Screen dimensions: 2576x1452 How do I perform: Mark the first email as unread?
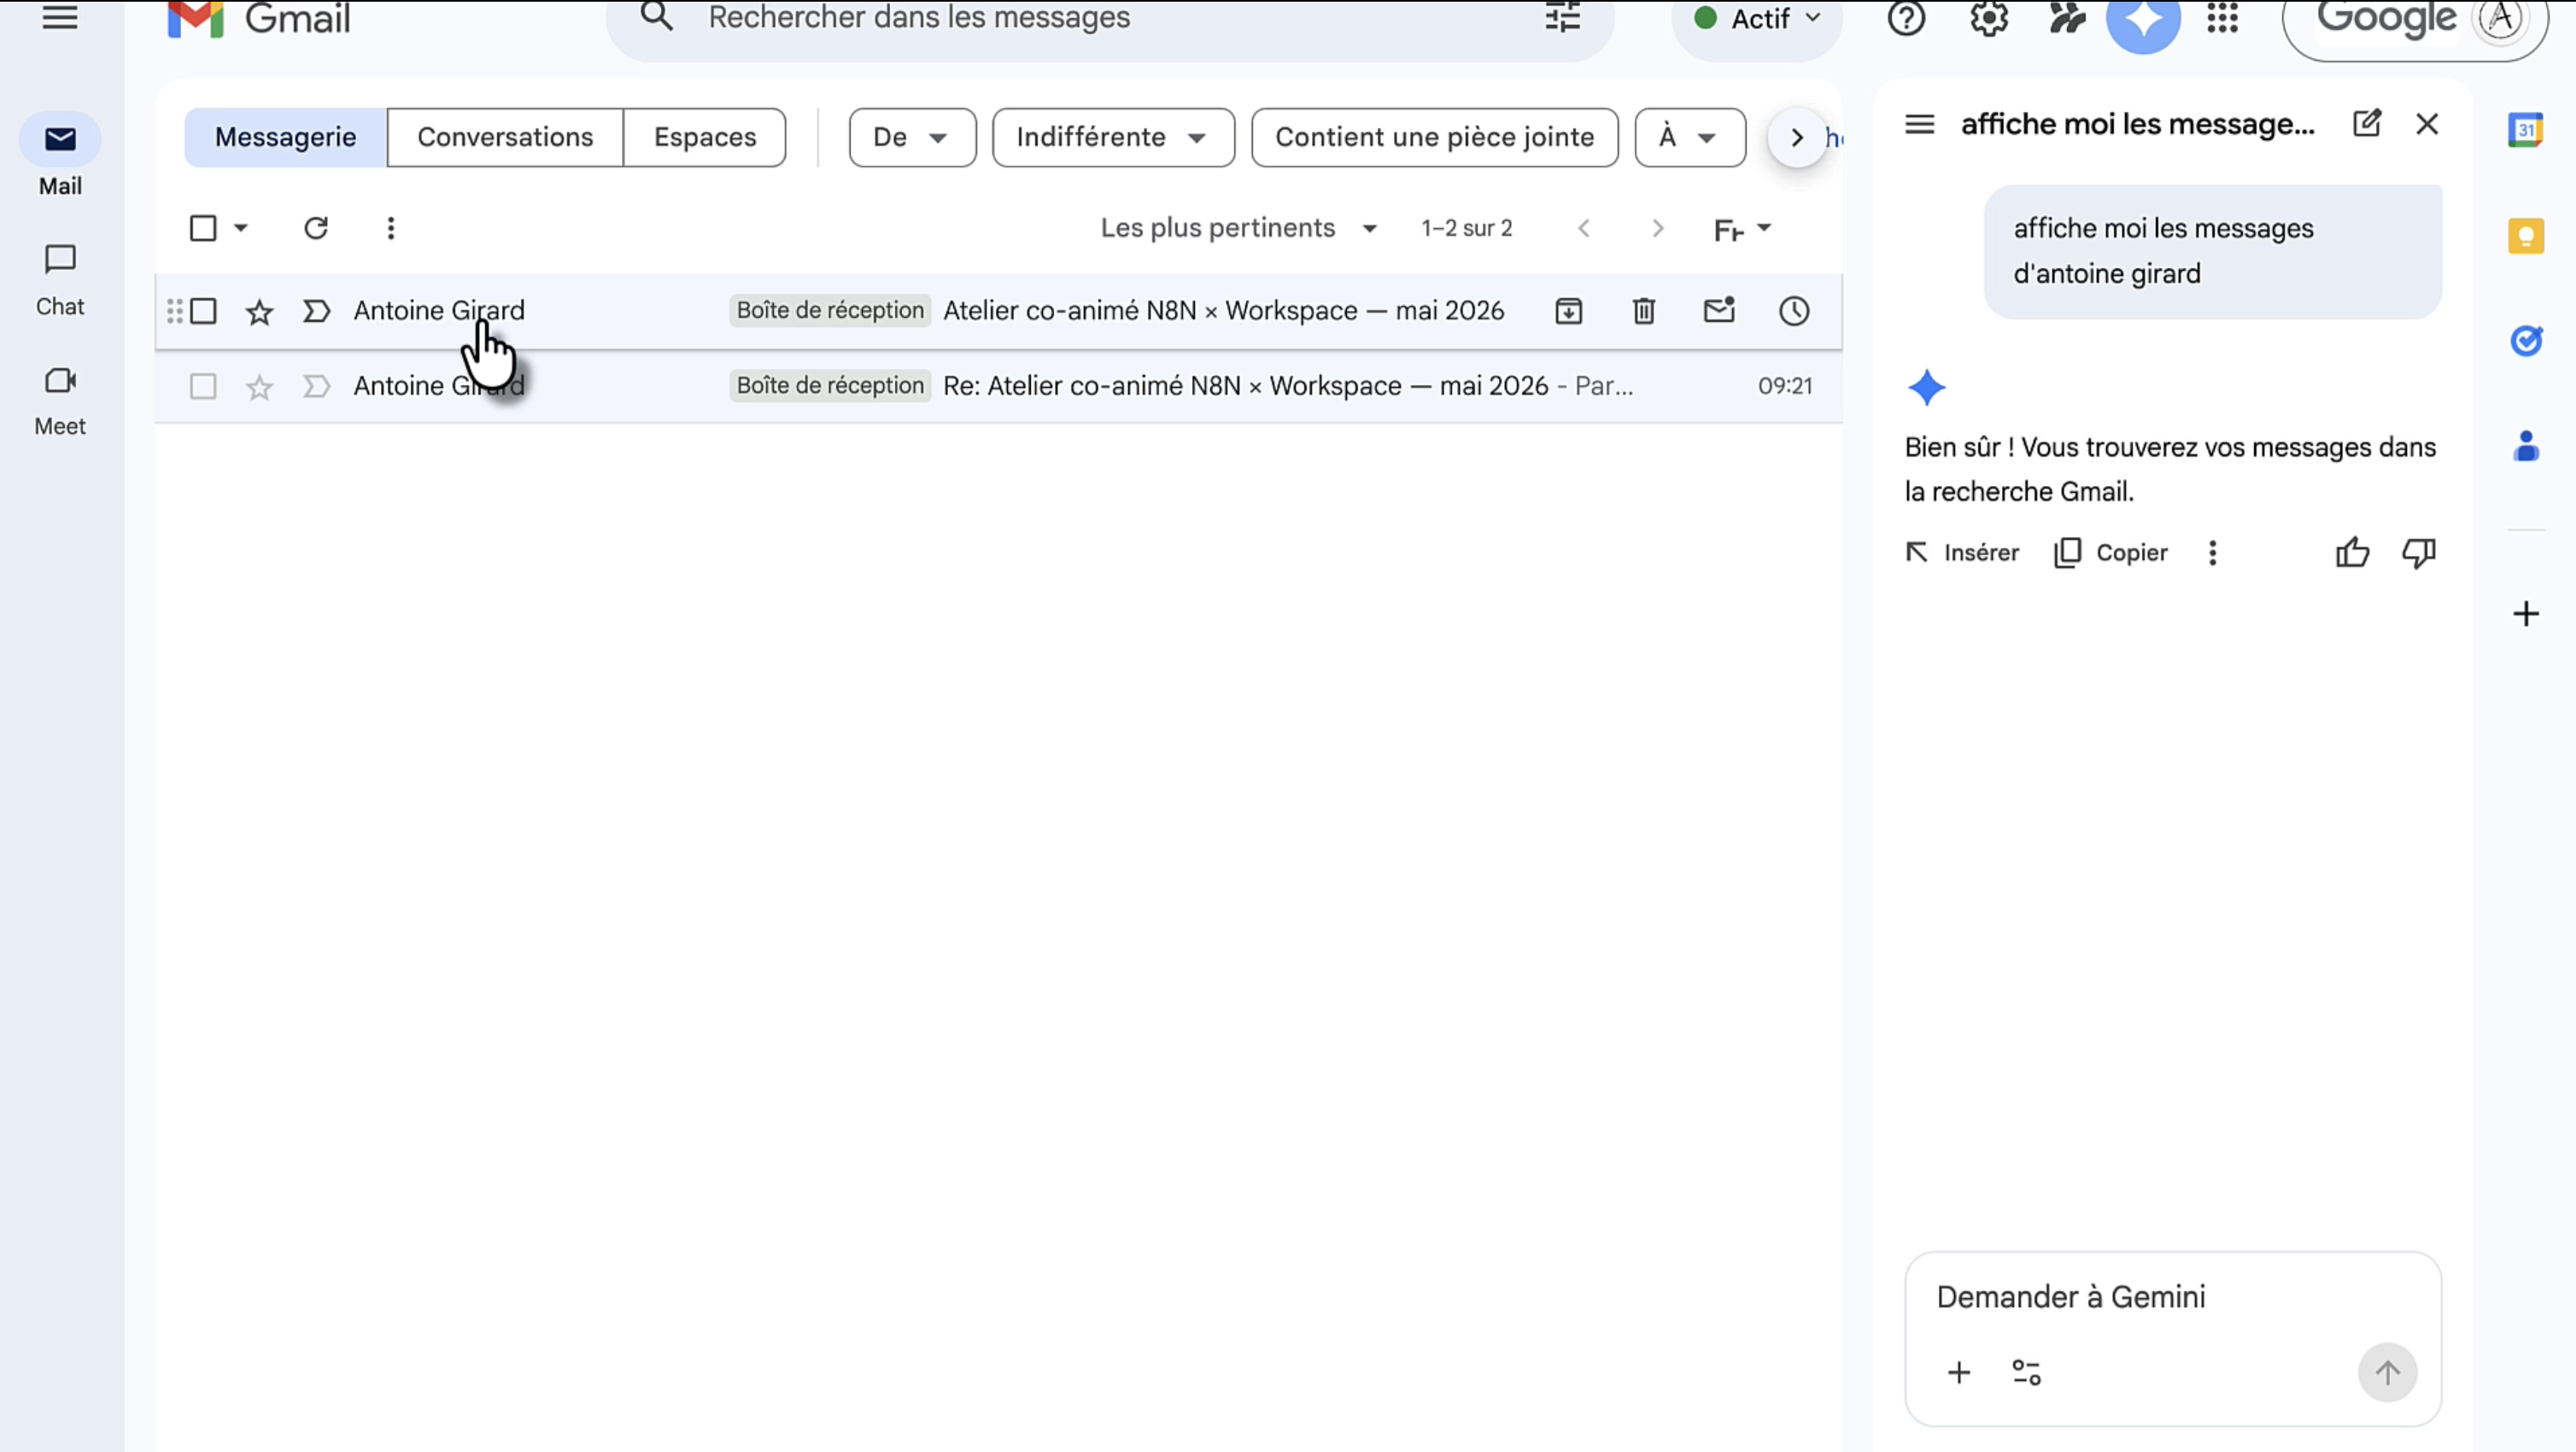click(1718, 311)
